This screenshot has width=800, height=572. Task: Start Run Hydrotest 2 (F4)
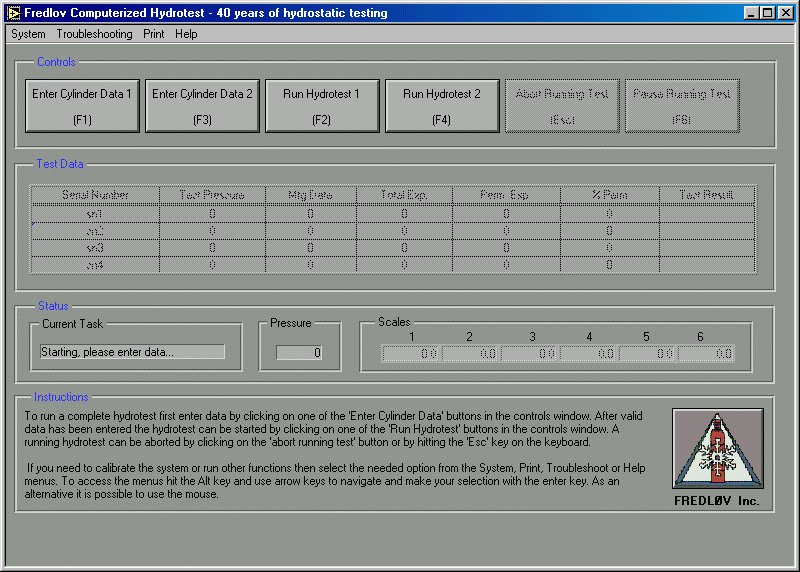click(x=442, y=106)
